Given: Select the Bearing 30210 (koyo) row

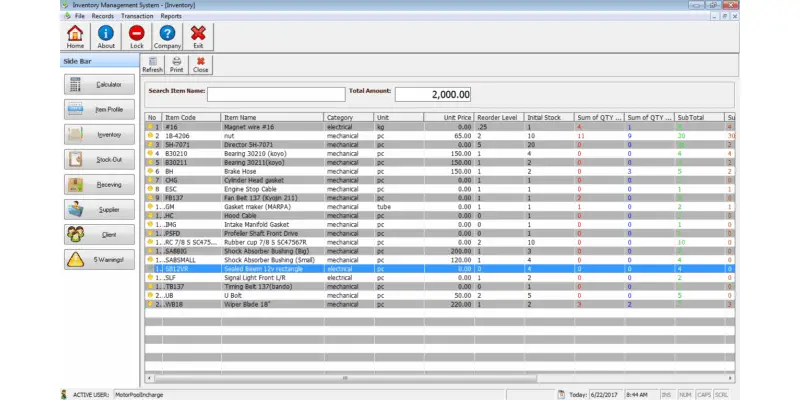Looking at the screenshot, I should (x=440, y=154).
